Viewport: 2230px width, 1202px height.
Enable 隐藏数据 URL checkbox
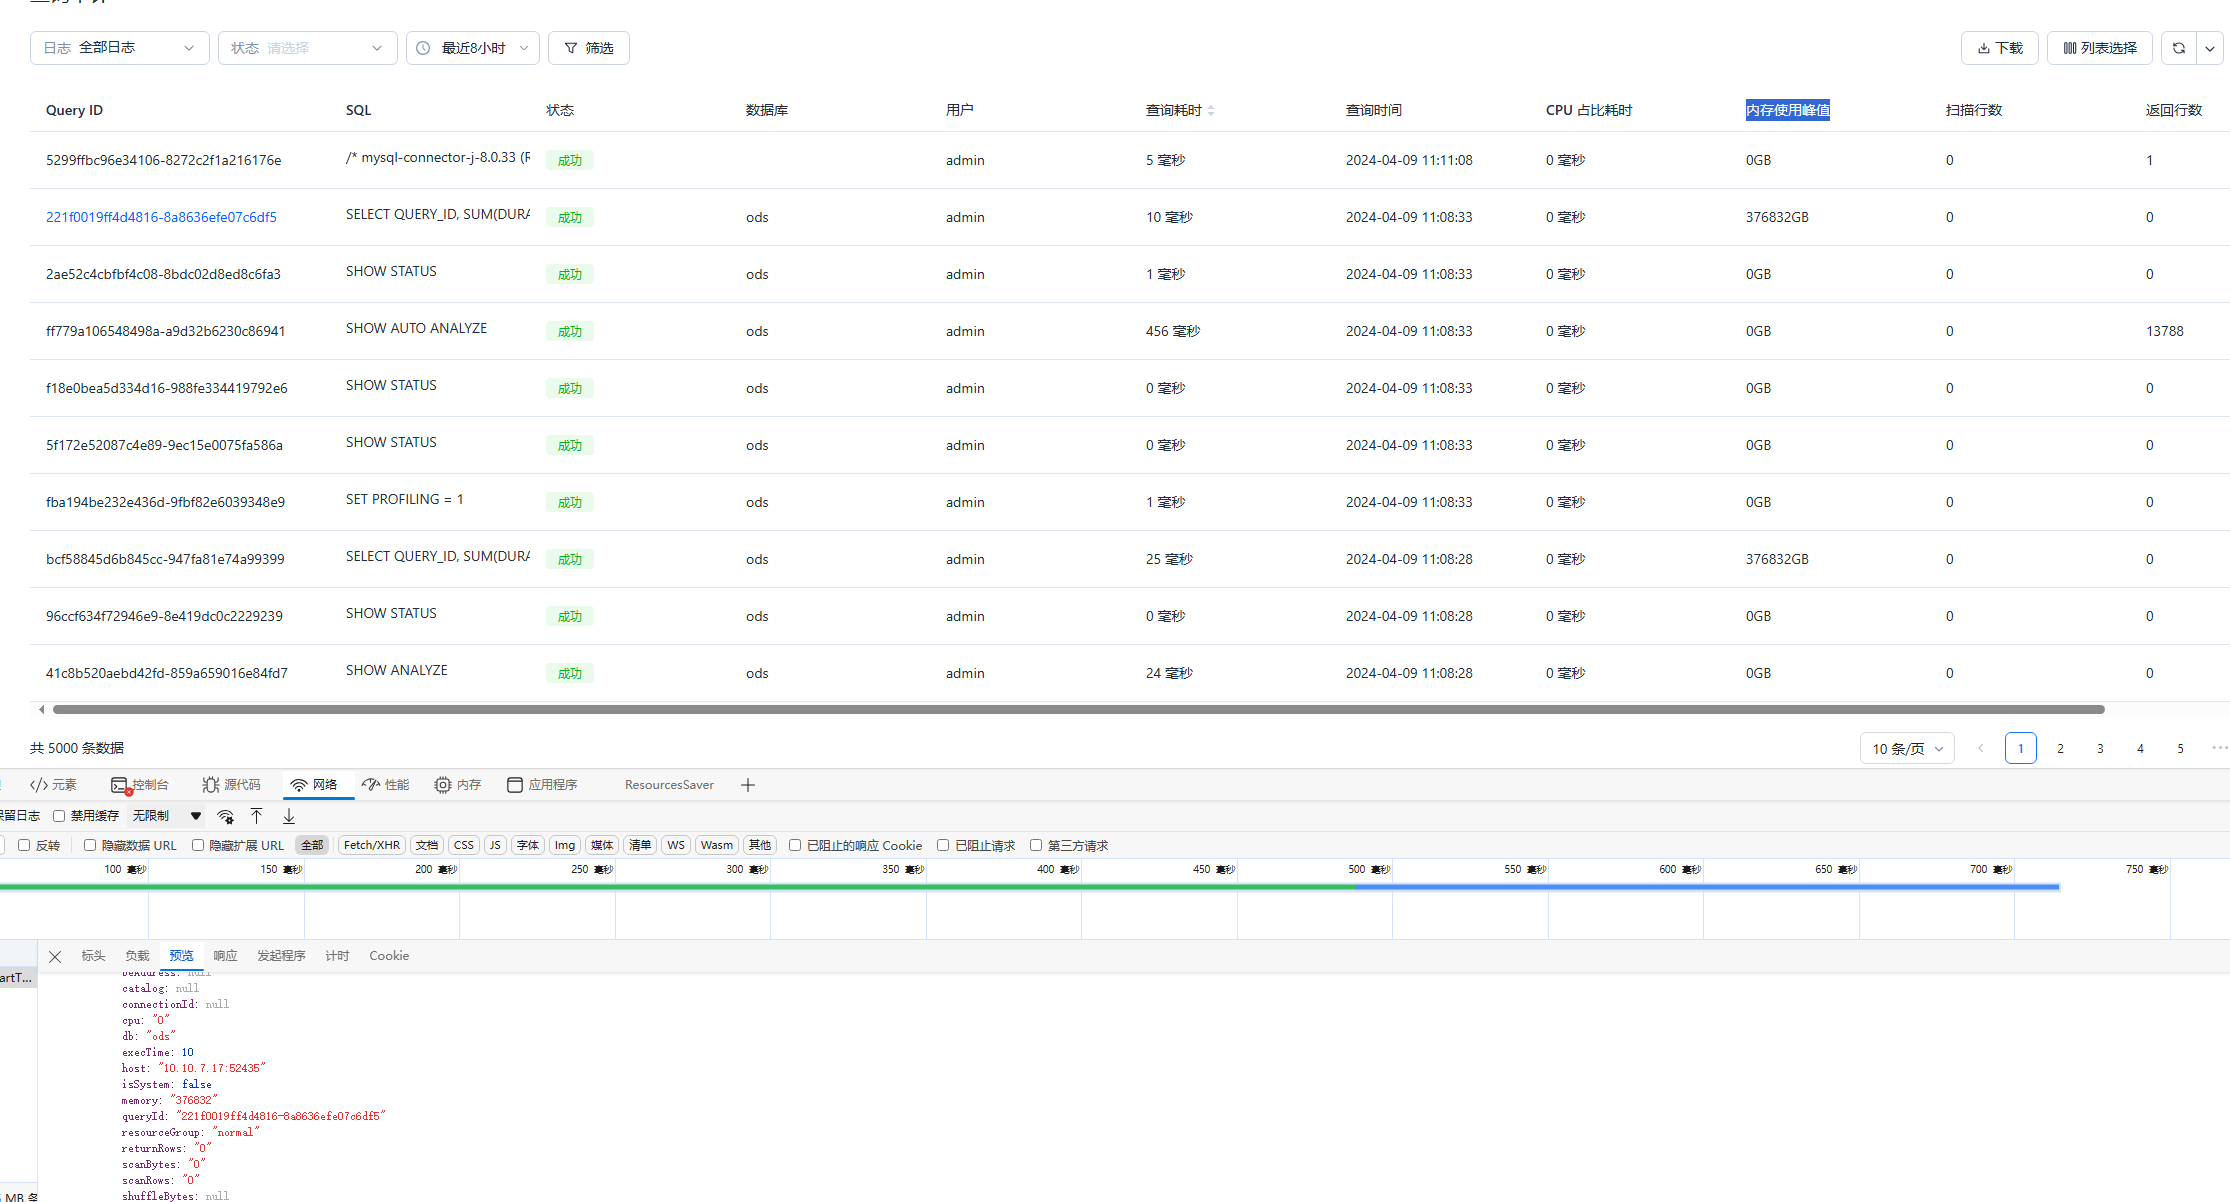pos(90,845)
